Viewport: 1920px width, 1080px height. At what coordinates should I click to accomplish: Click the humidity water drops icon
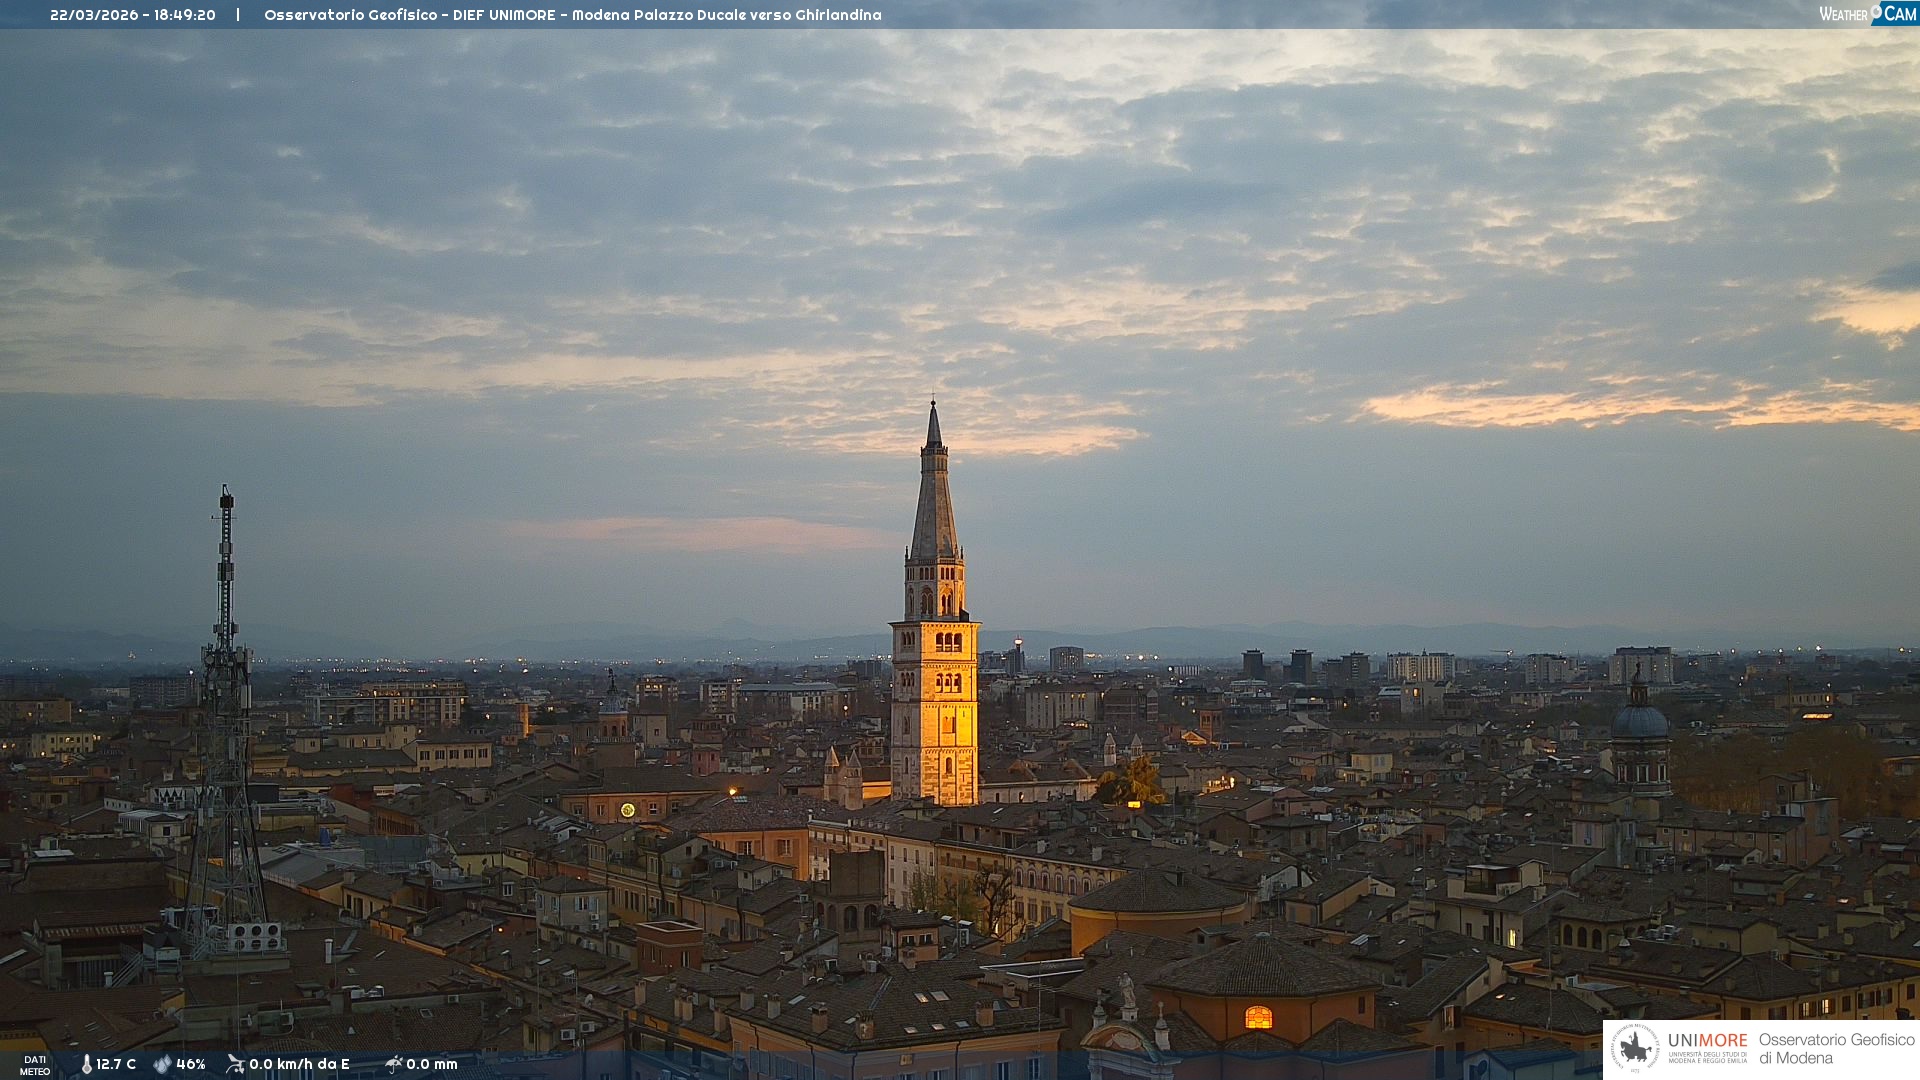(x=162, y=1064)
